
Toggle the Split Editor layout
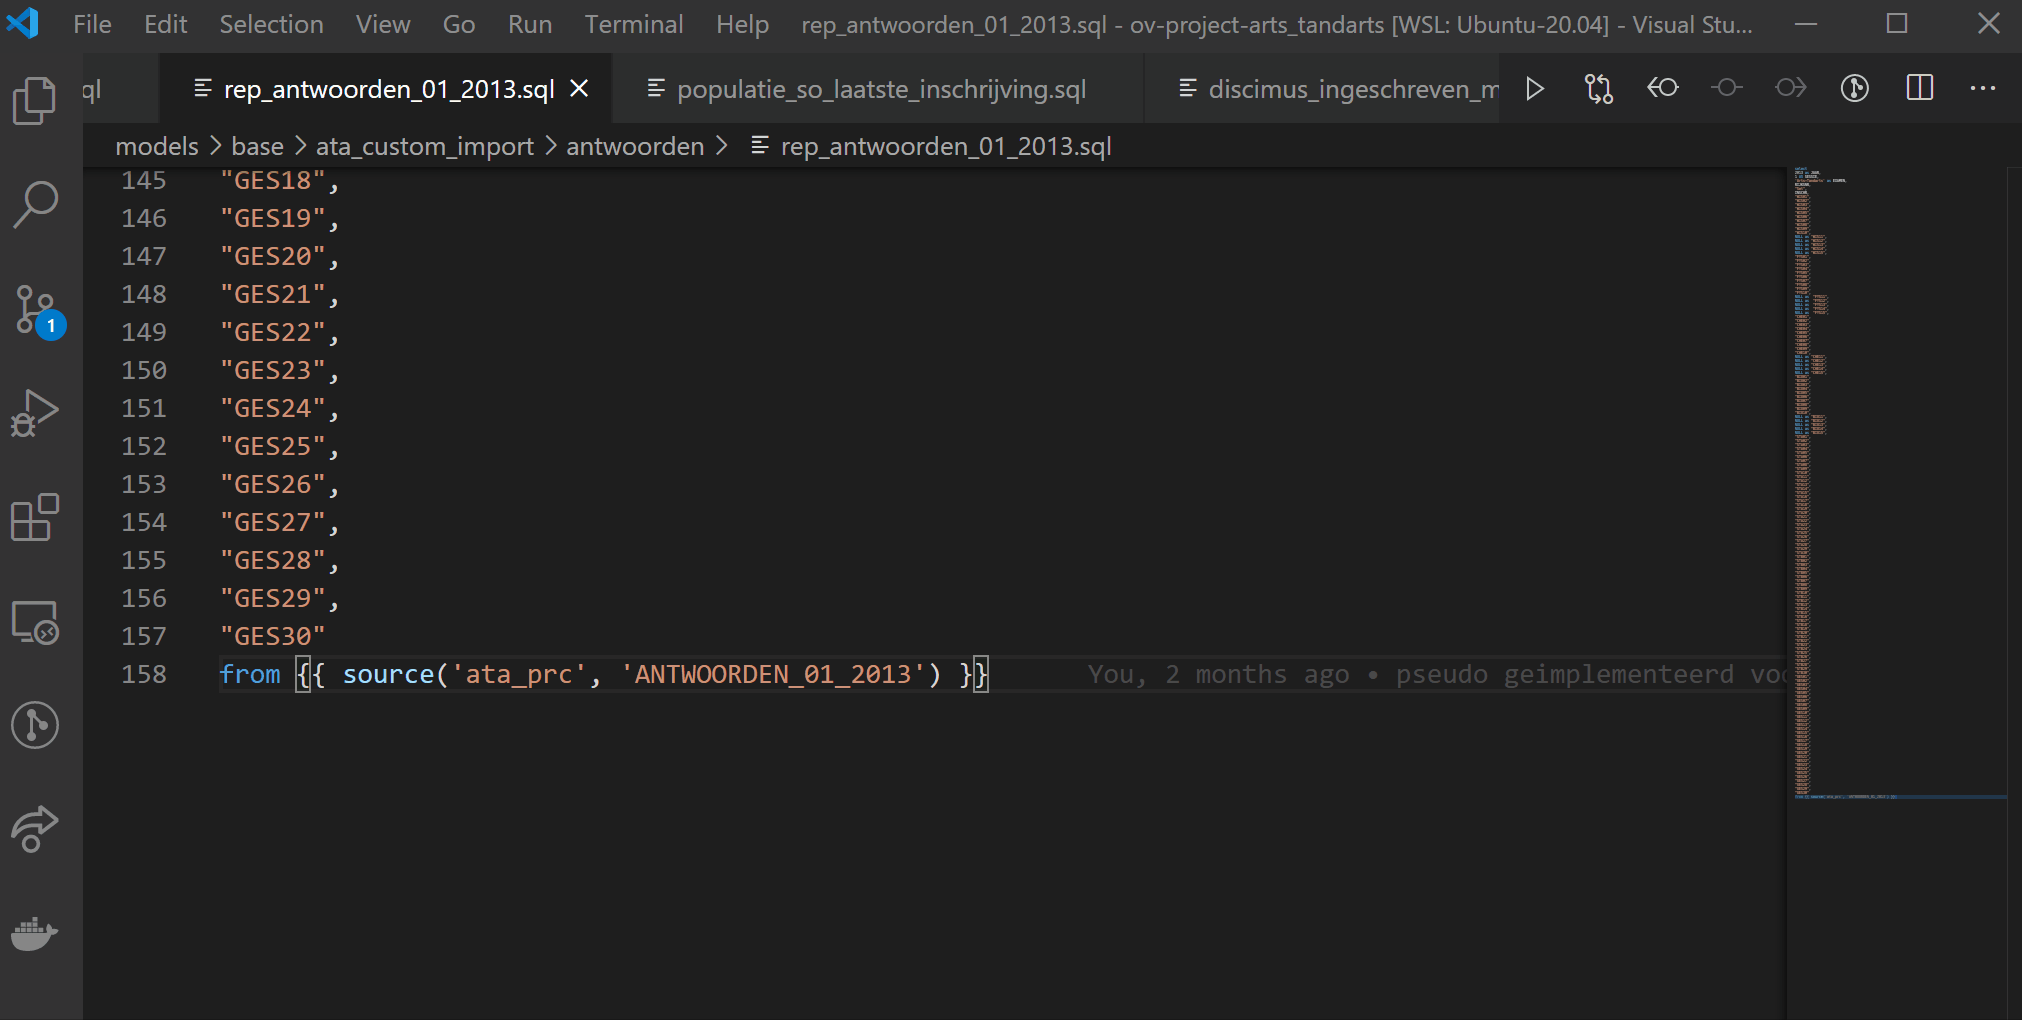(x=1920, y=89)
